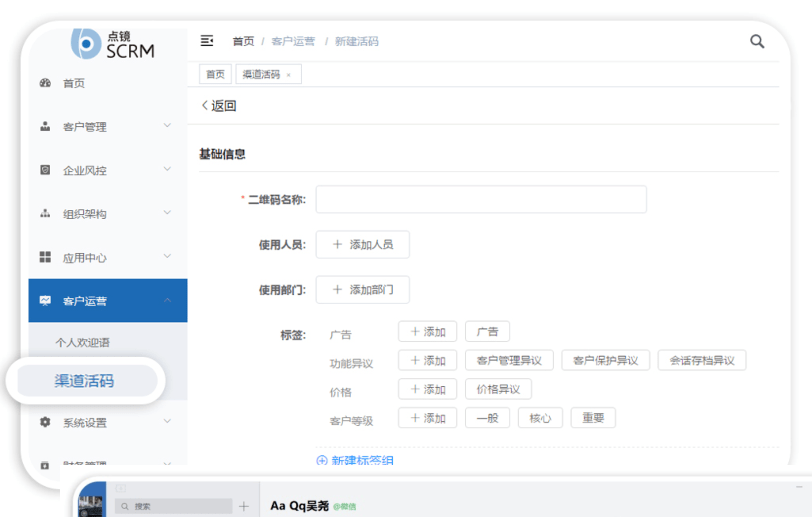Expand the 应用中心 menu chevron
812x517 pixels.
pyautogui.click(x=167, y=256)
